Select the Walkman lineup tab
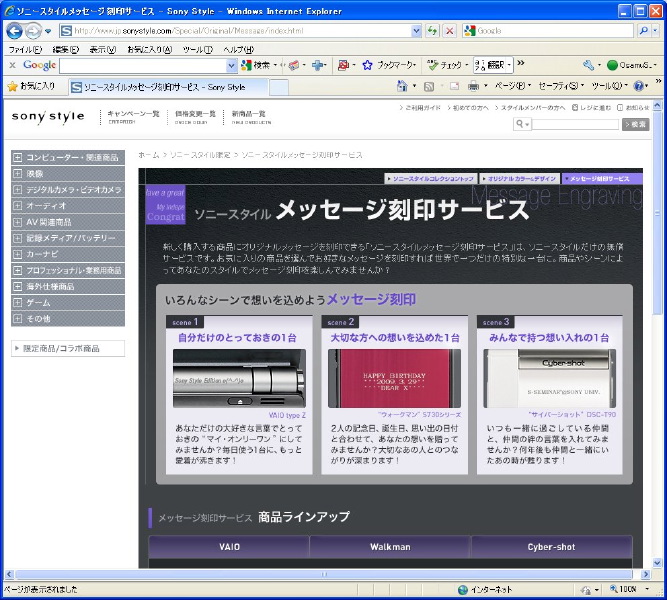 coord(390,547)
